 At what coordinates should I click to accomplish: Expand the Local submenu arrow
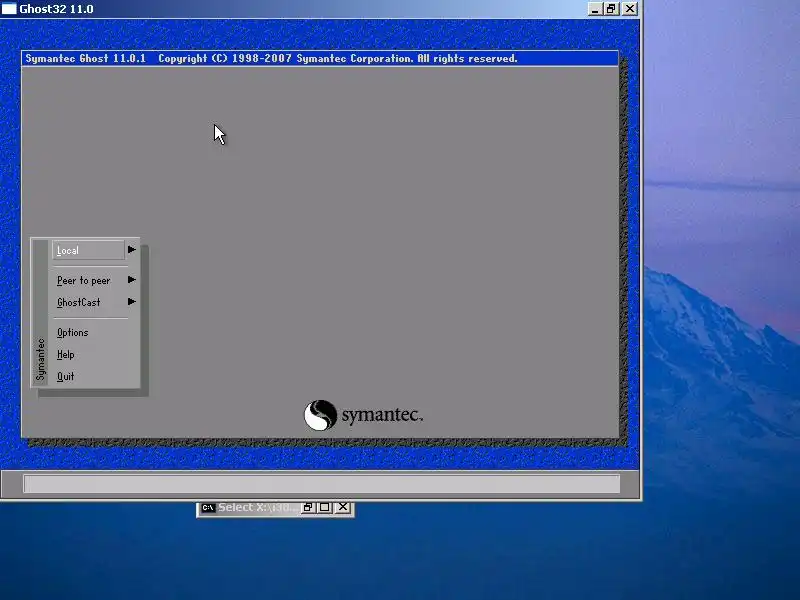132,249
